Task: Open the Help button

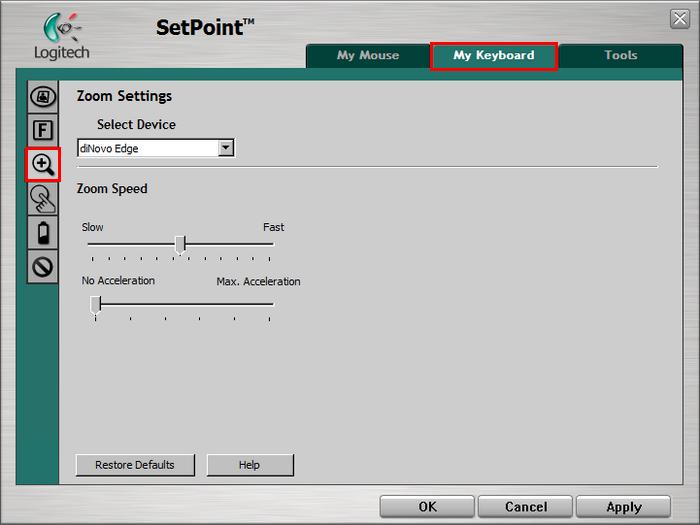Action: 250,465
